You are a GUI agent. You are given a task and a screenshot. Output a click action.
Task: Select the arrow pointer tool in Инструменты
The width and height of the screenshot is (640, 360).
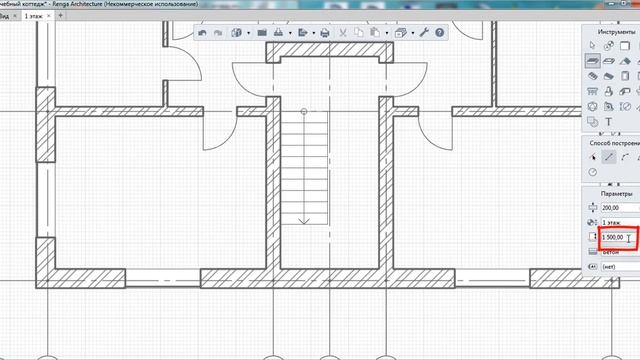click(x=593, y=46)
